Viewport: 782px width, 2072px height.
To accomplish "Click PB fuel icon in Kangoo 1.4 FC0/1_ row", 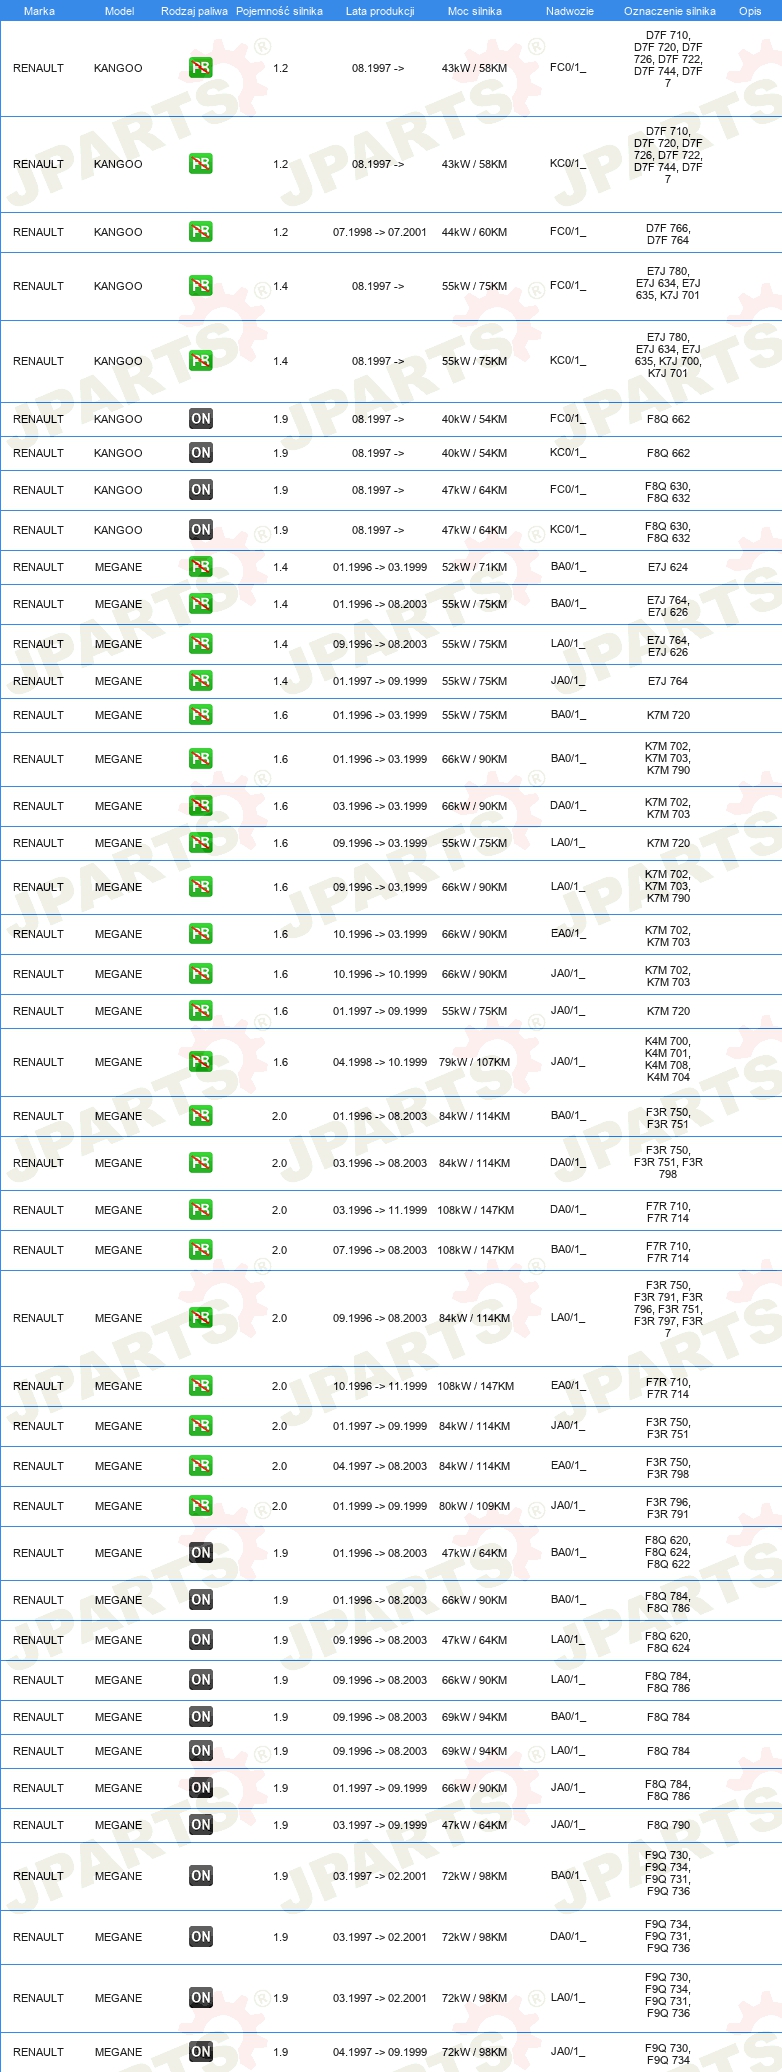I will tap(200, 286).
